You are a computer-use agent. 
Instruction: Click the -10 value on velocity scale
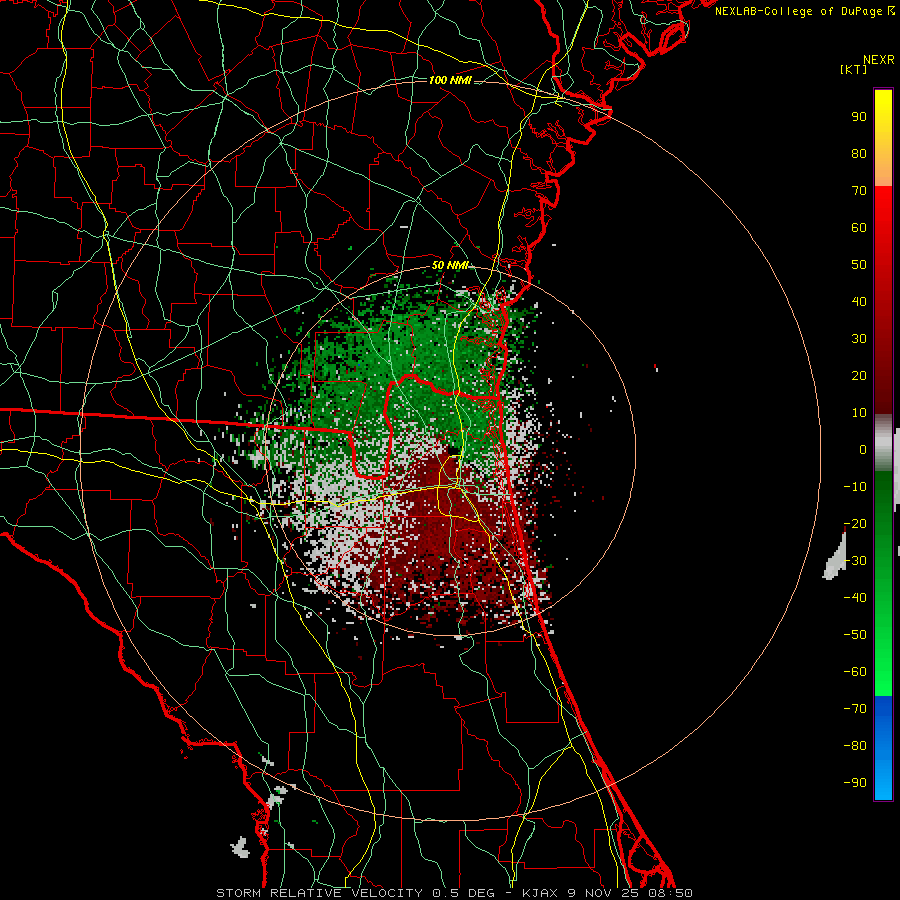click(x=855, y=487)
